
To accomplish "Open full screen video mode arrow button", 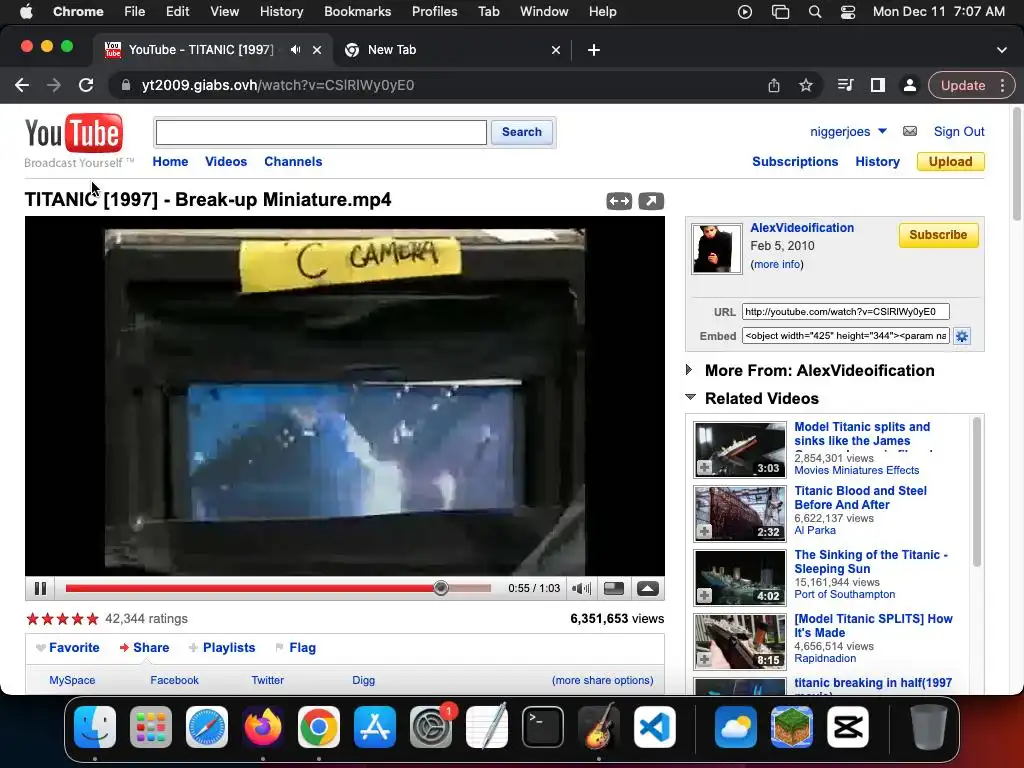I will 648,588.
